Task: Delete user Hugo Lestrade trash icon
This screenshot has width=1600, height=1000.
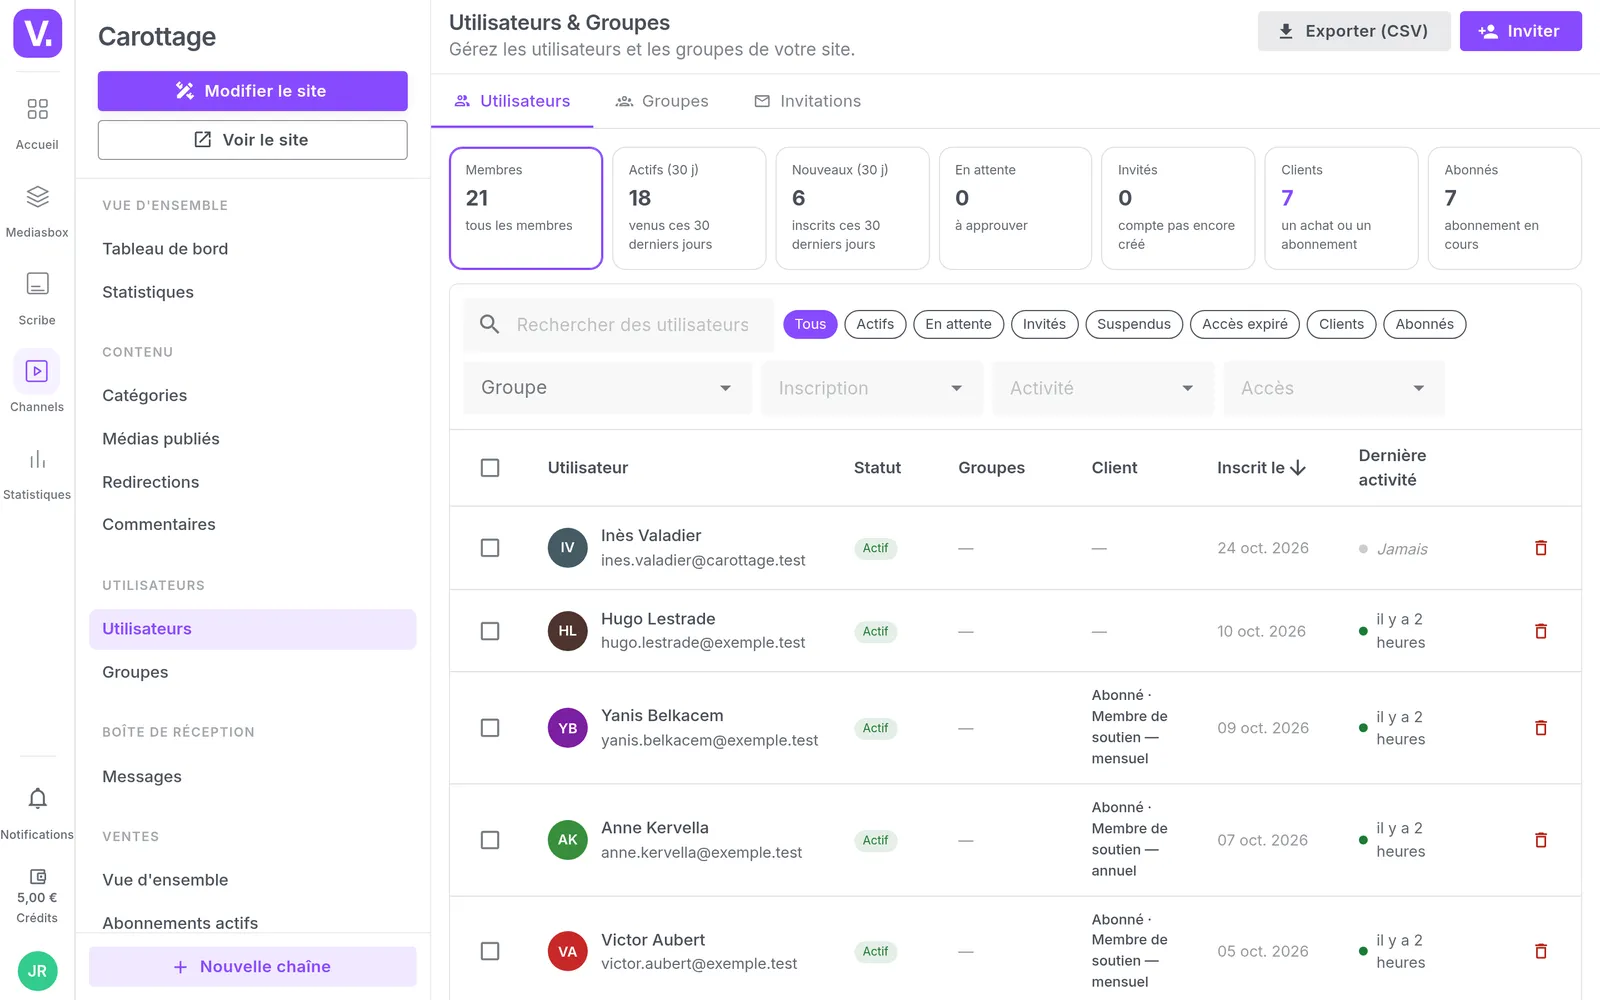Action: [x=1541, y=631]
